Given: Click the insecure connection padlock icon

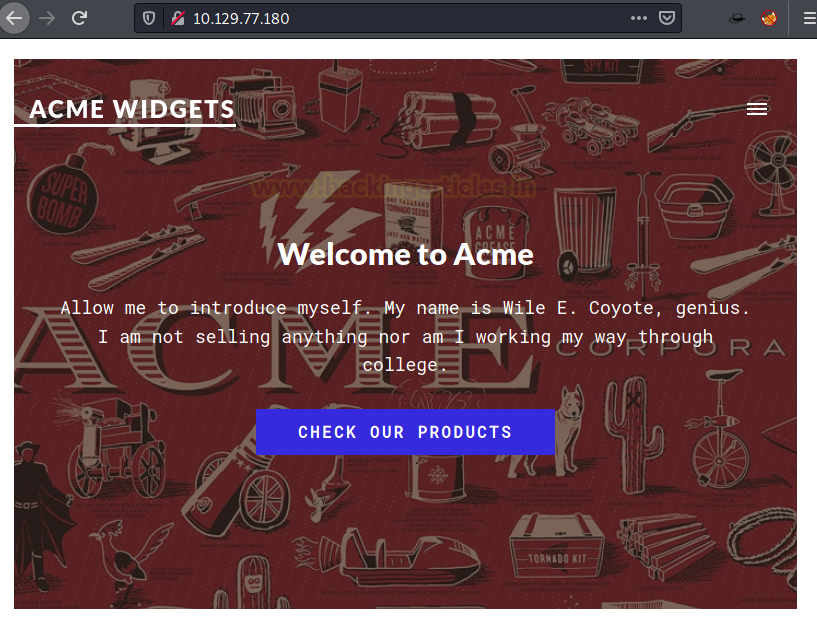Looking at the screenshot, I should (178, 19).
